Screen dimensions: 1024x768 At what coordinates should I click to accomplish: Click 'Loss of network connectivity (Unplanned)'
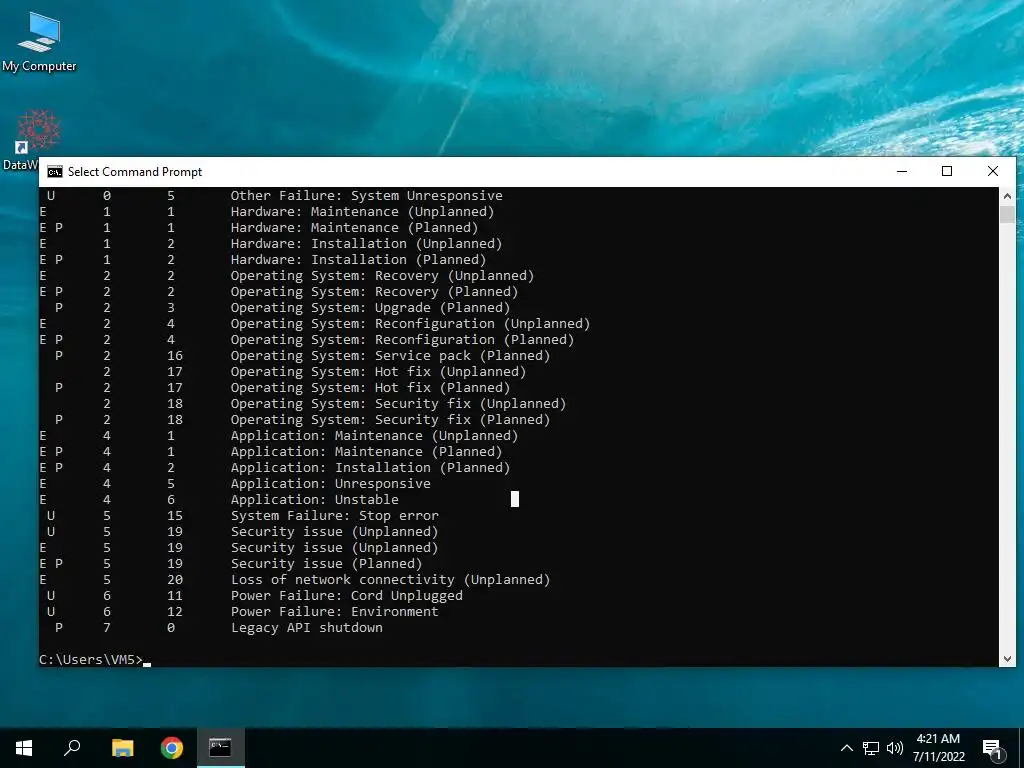[390, 579]
